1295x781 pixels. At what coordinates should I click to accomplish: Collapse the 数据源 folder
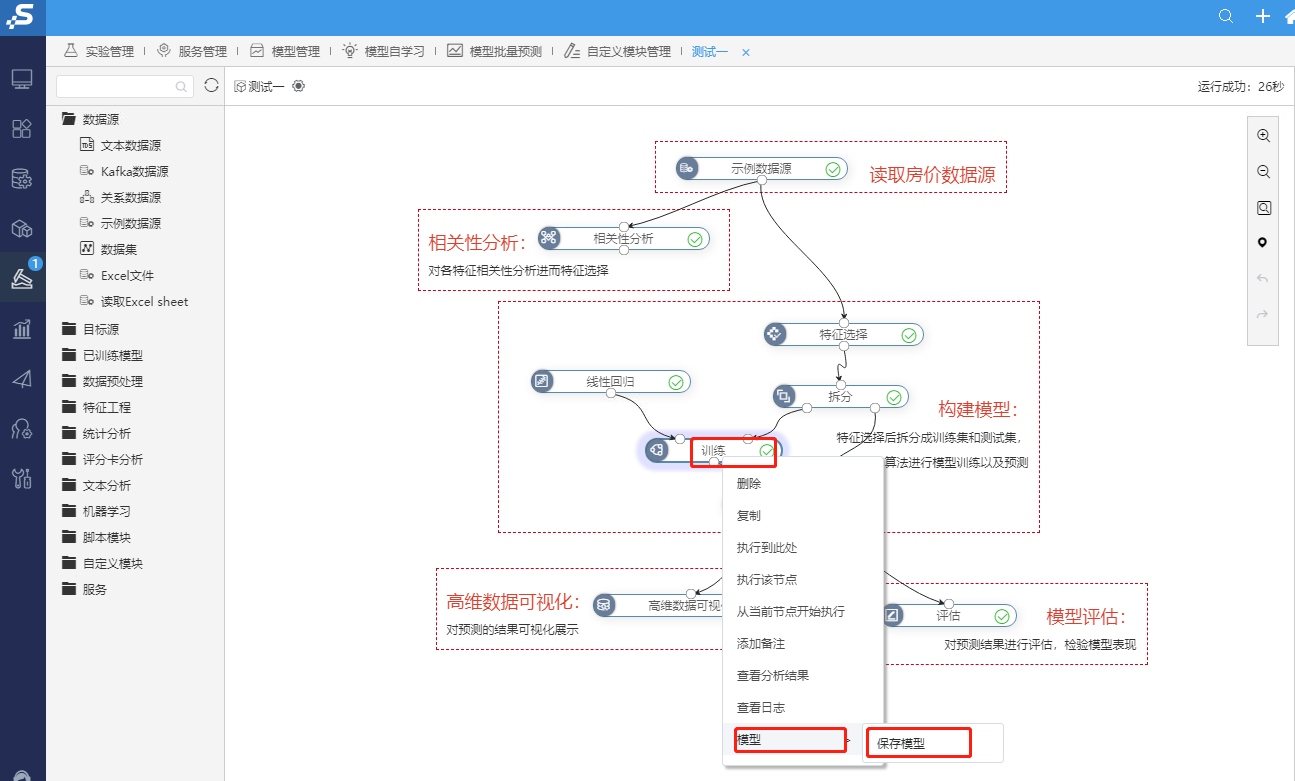point(69,119)
